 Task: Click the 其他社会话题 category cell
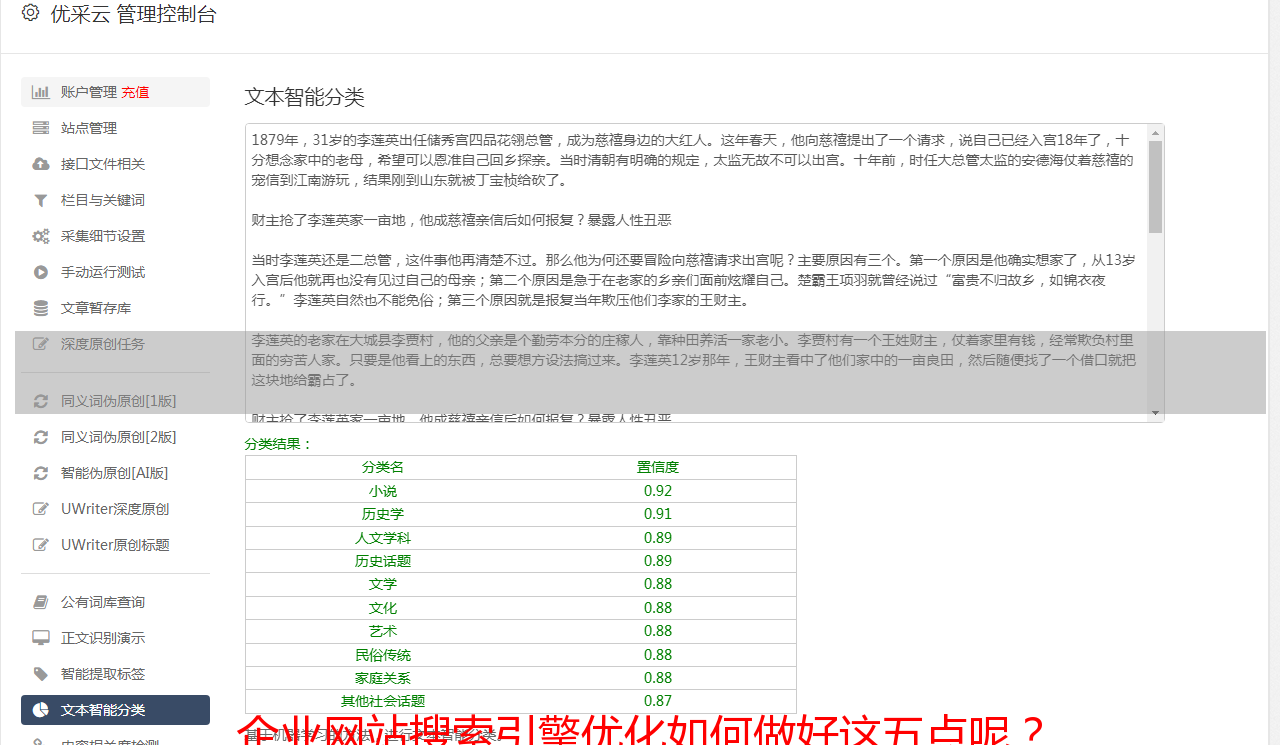(383, 701)
